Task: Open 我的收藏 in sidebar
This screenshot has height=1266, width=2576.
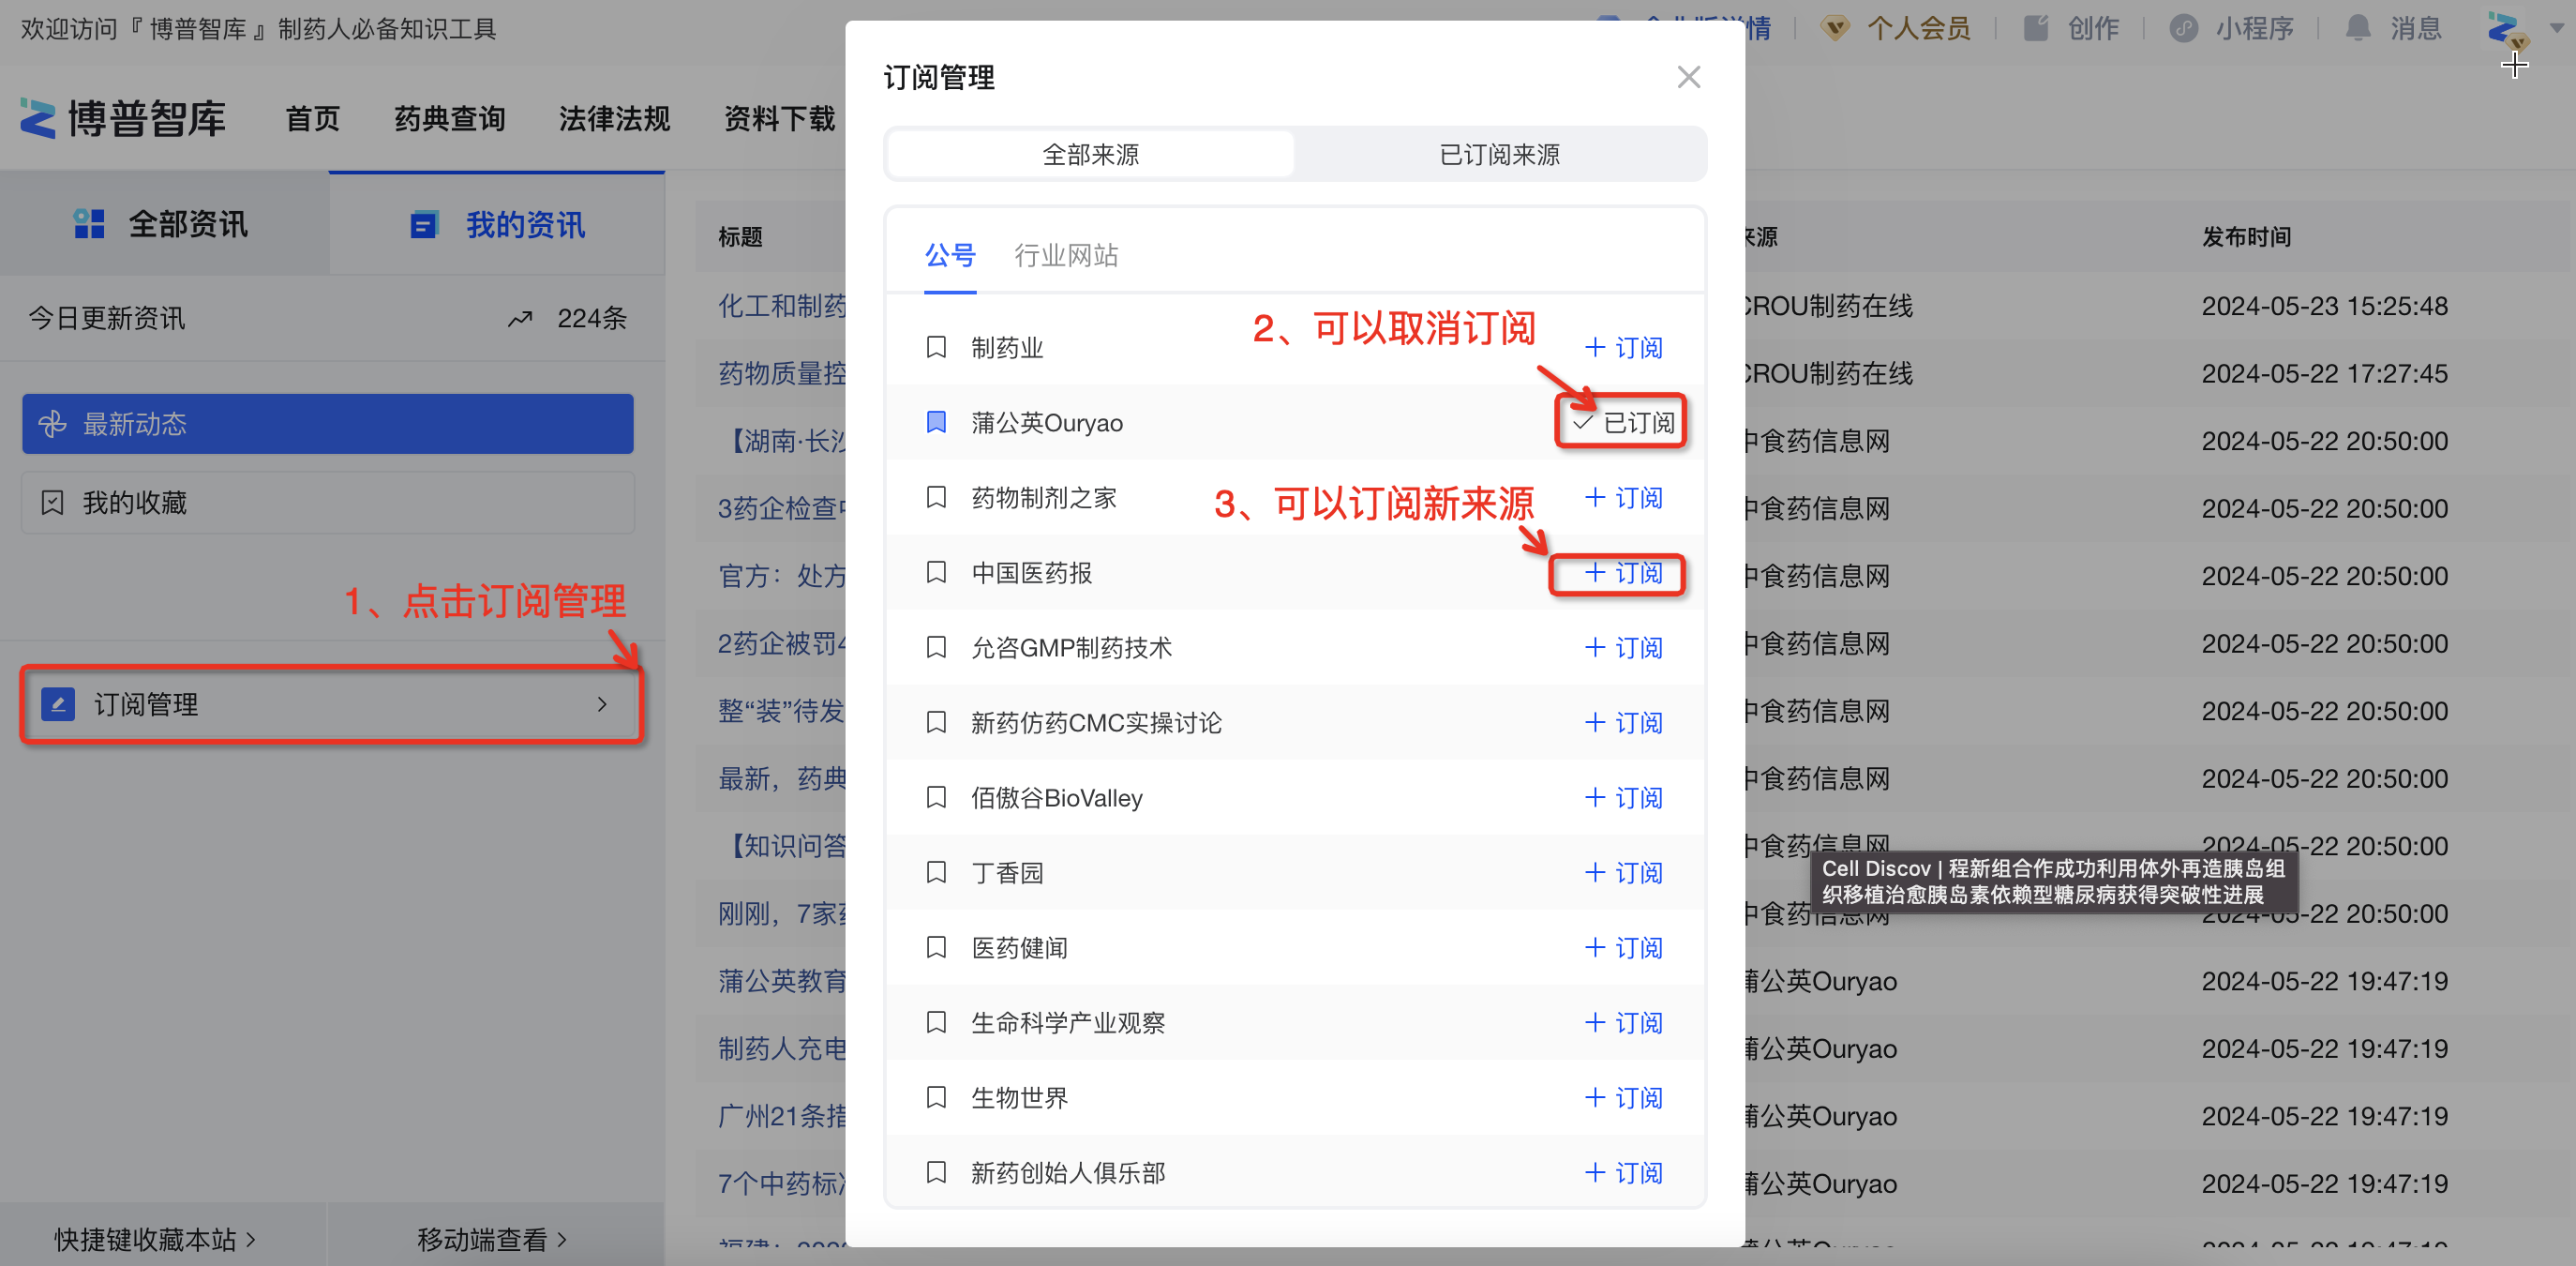Action: (328, 502)
